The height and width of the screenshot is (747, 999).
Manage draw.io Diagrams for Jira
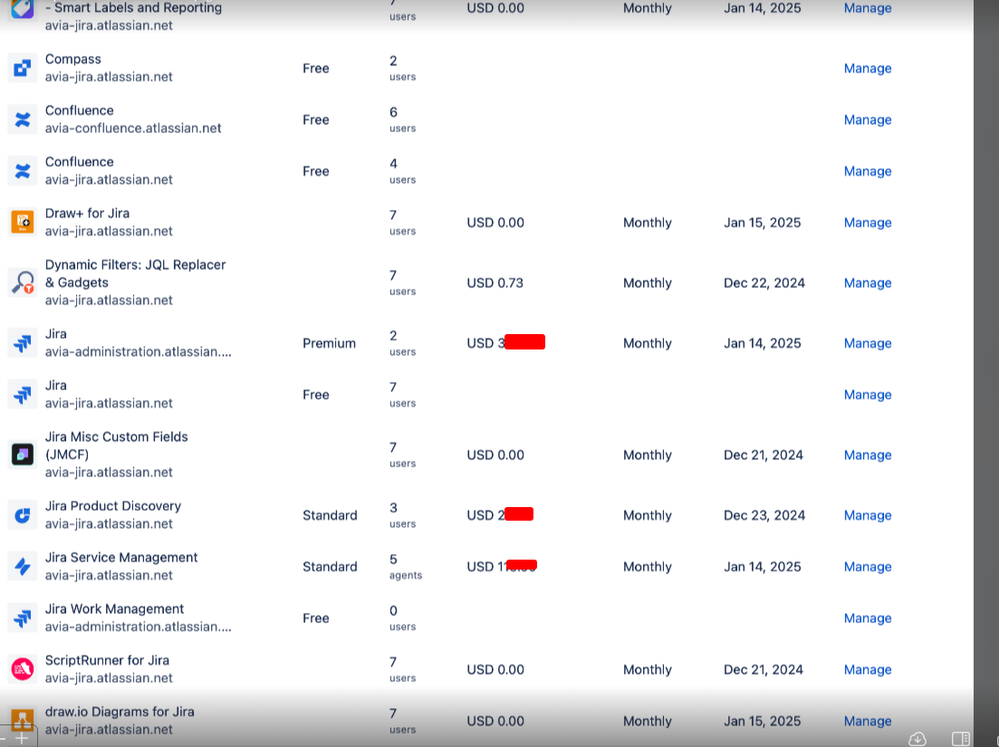[867, 721]
